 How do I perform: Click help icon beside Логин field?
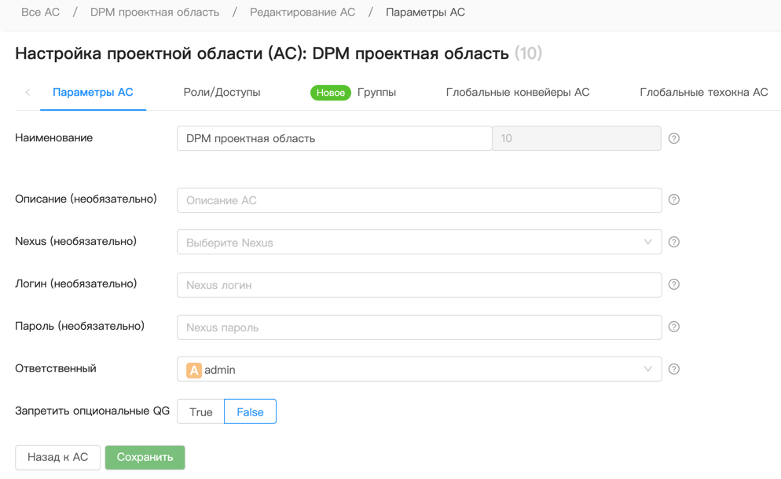coord(674,285)
